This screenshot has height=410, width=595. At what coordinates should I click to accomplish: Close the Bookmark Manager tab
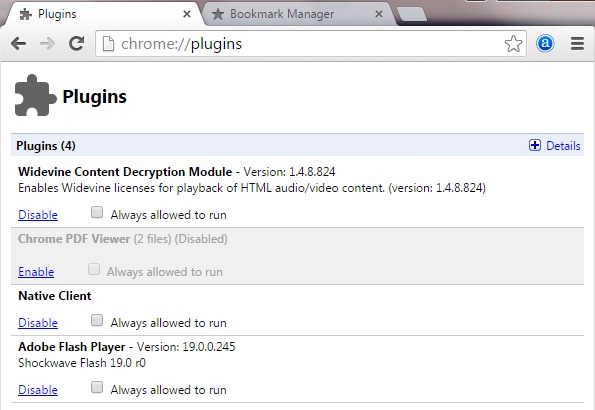(378, 14)
